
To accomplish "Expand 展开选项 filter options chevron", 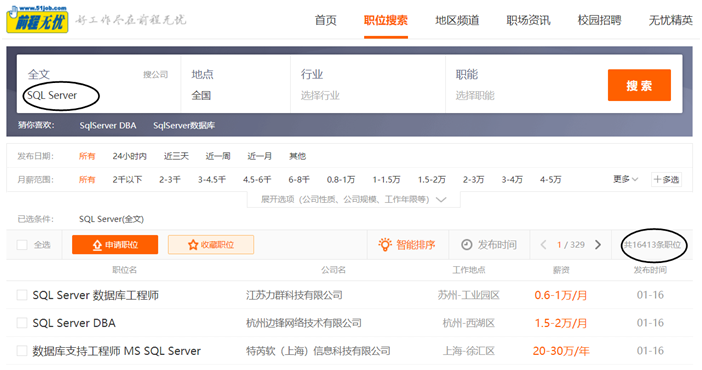I will click(x=441, y=200).
